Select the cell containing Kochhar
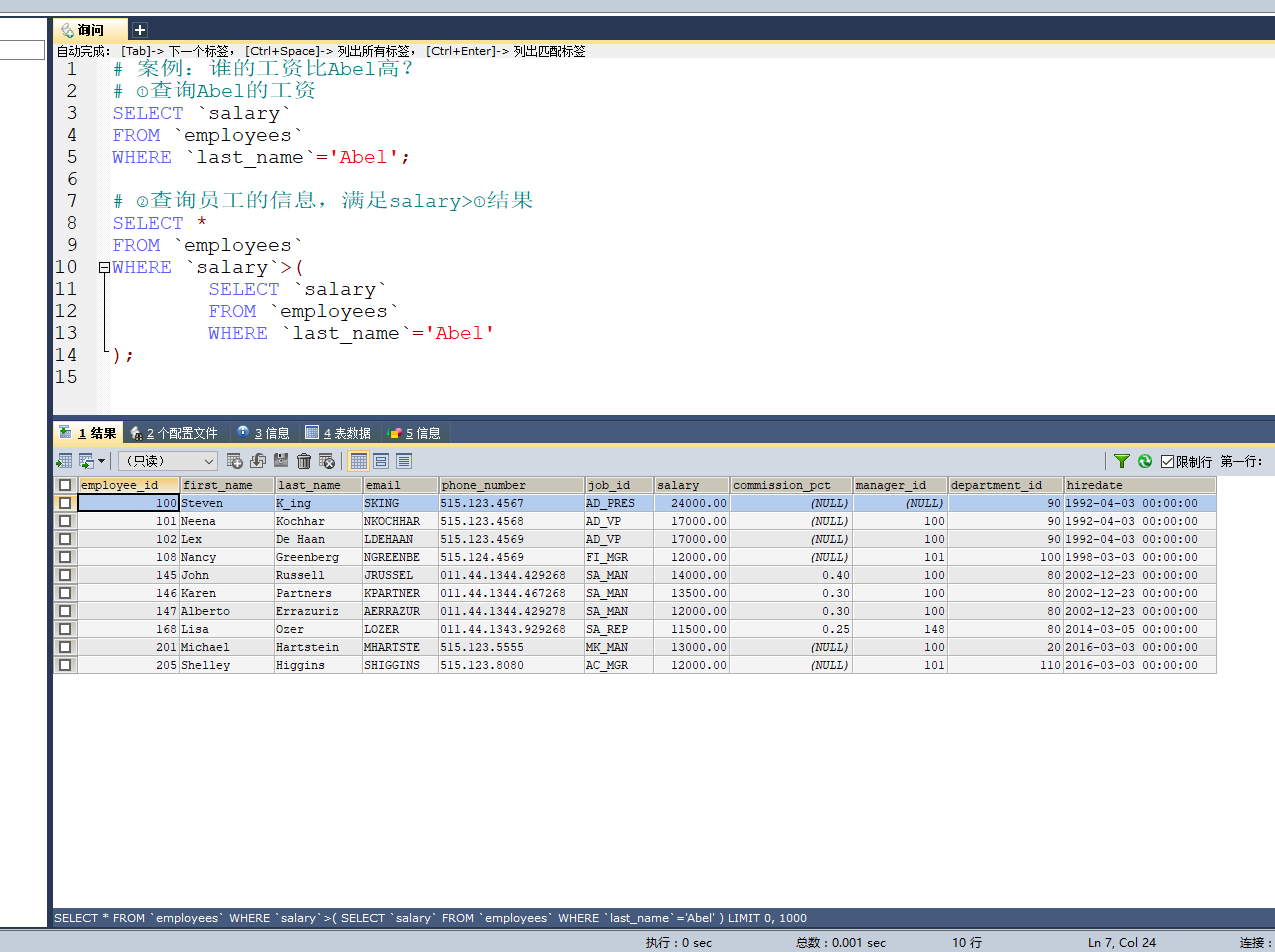The image size is (1275, 952). pyautogui.click(x=318, y=521)
